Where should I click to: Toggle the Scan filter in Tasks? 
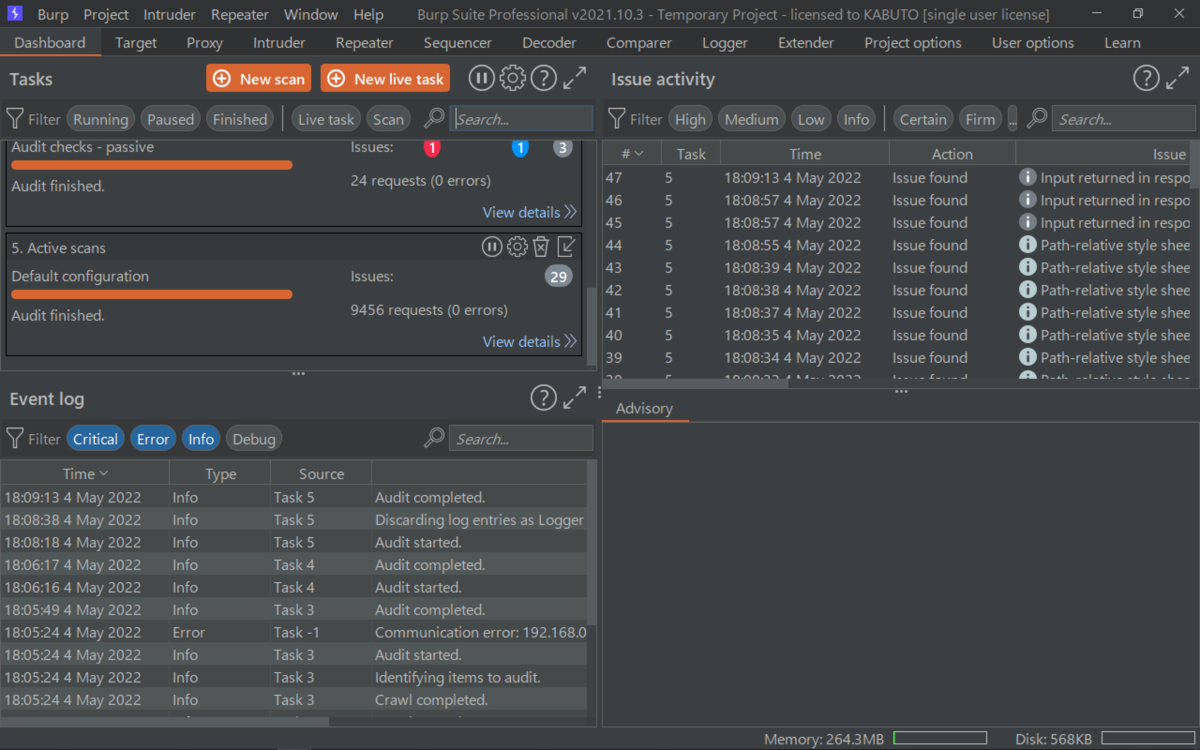point(388,119)
